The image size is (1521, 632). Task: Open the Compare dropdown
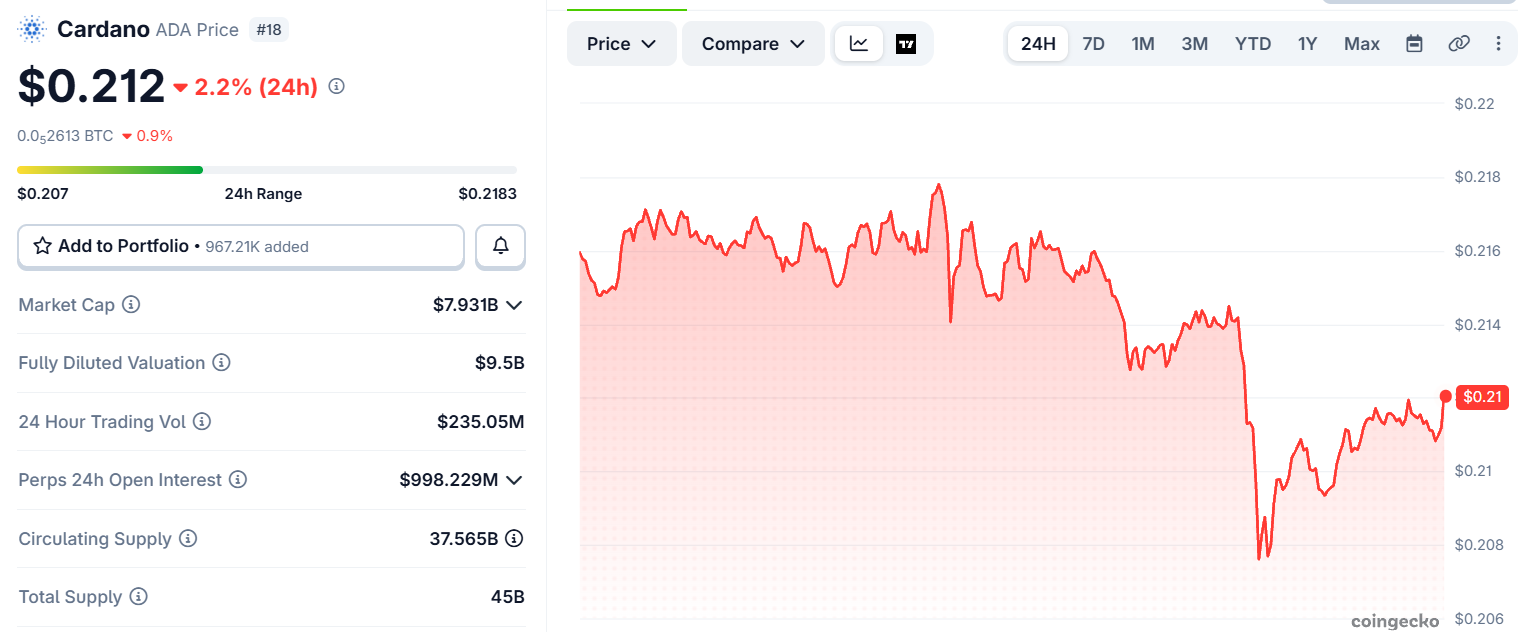753,44
